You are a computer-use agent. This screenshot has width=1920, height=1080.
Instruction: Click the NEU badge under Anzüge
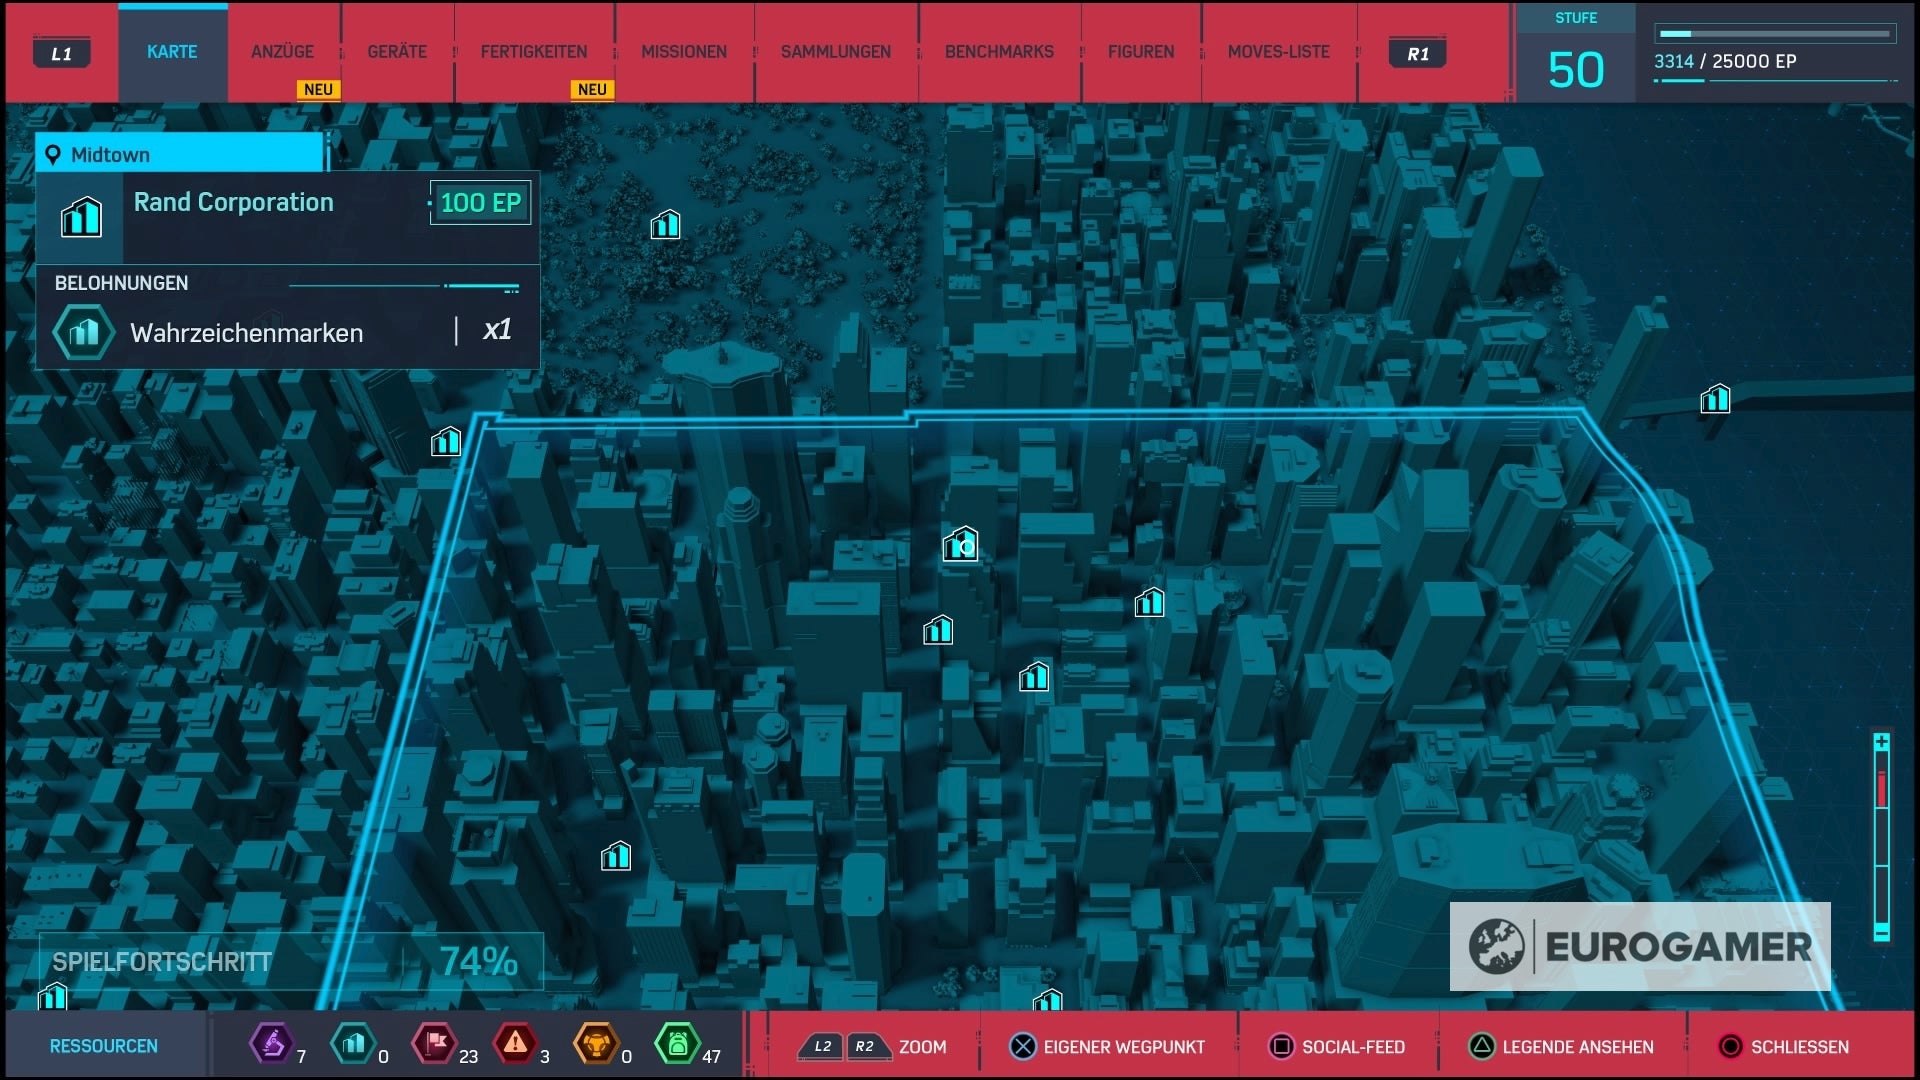coord(318,89)
